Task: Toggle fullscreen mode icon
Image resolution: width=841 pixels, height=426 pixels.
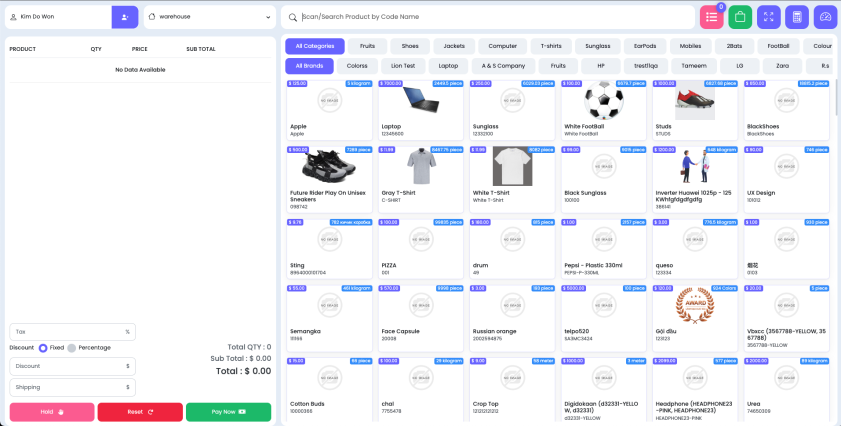Action: coord(768,17)
